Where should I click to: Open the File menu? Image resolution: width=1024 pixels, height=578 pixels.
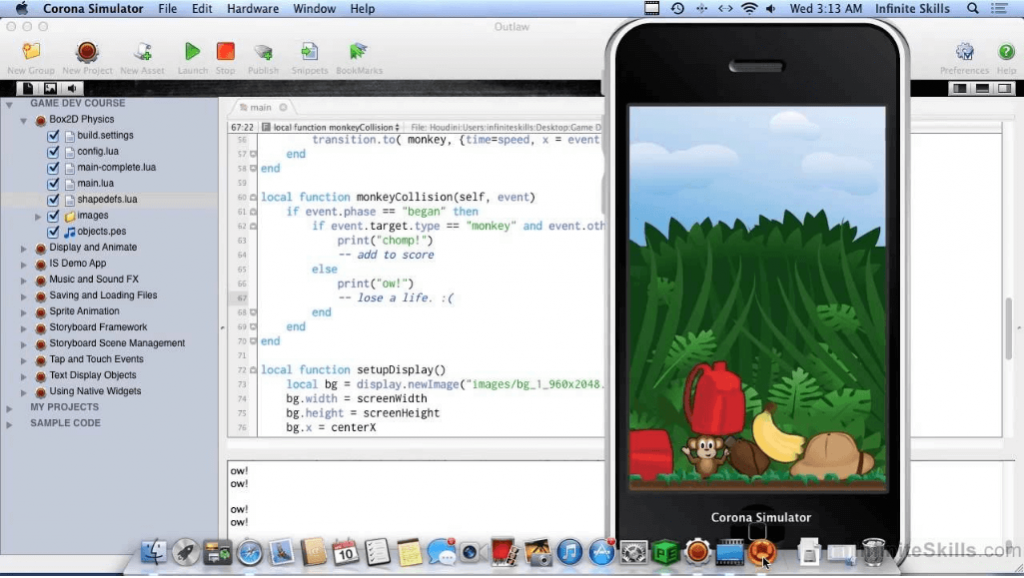[167, 8]
